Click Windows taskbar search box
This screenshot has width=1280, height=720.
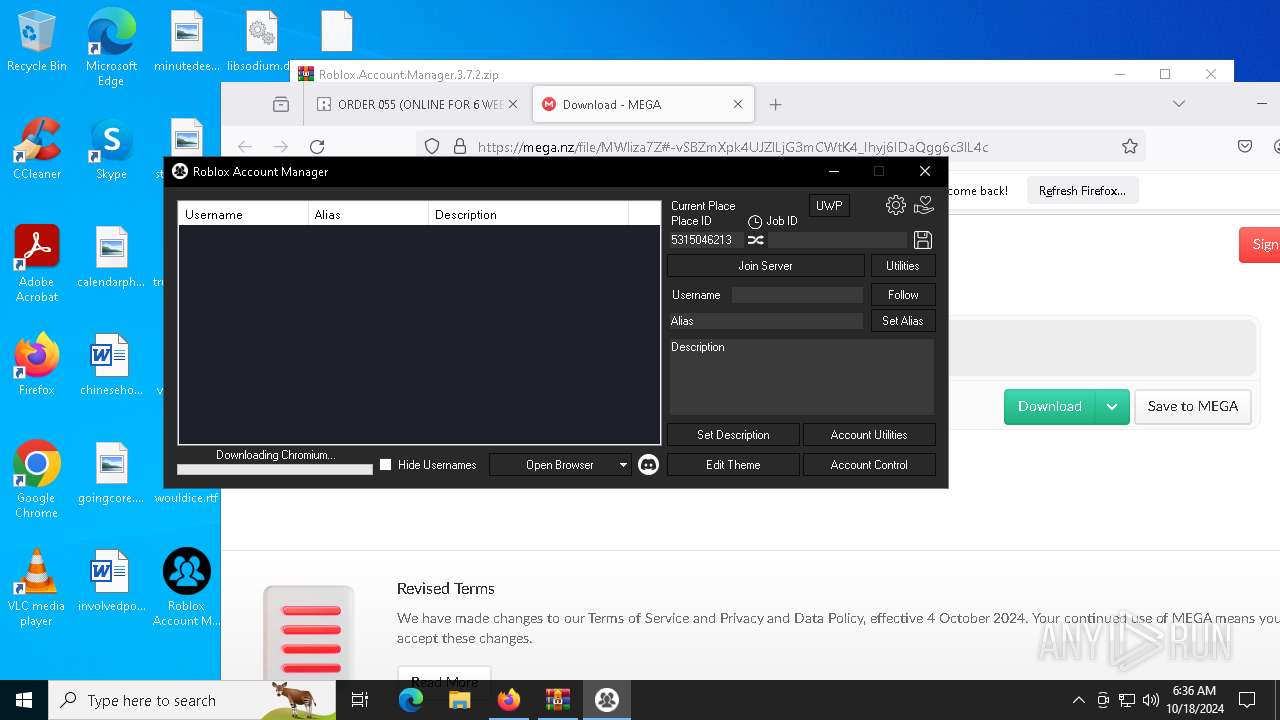click(192, 700)
